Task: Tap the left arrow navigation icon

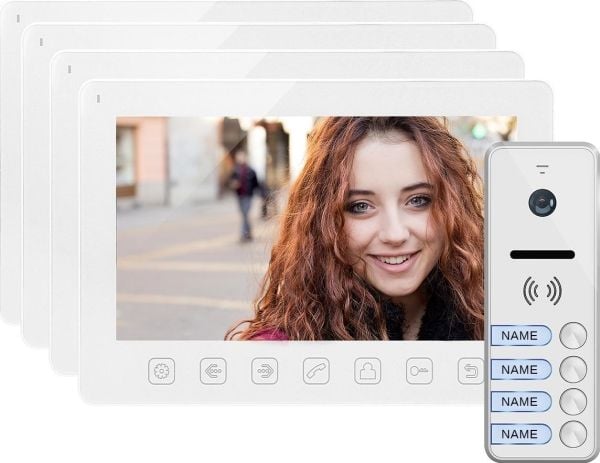Action: 213,371
